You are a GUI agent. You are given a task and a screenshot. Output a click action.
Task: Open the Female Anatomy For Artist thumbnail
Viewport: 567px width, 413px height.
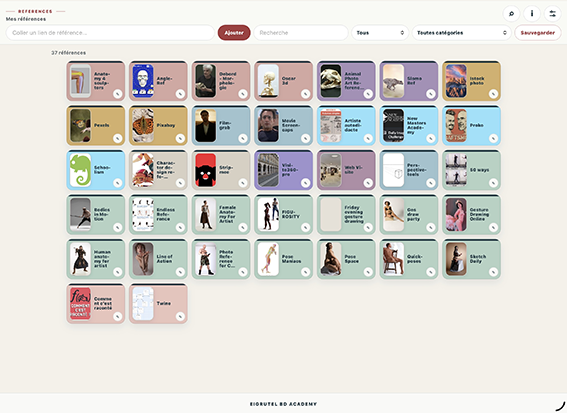(x=205, y=214)
